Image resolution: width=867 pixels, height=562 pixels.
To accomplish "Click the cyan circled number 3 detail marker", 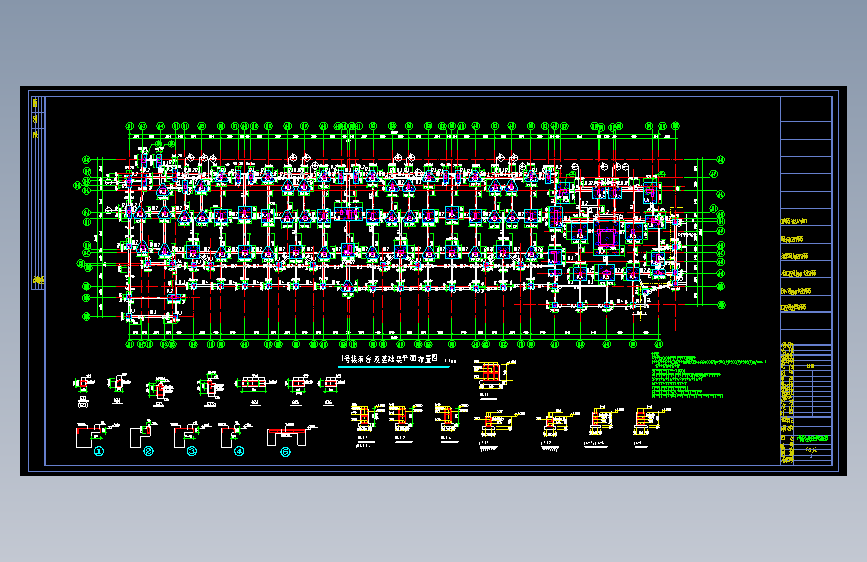I will coord(192,451).
